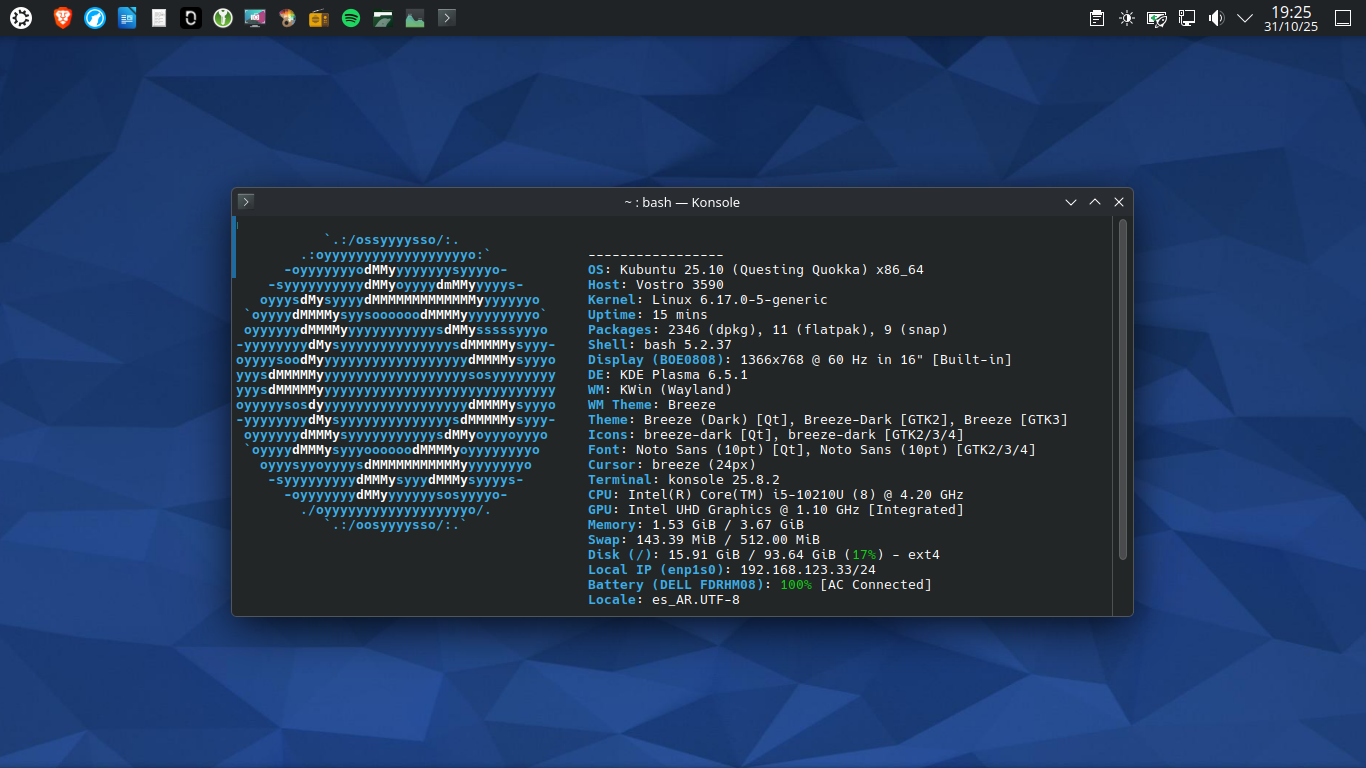Launch Spotify from the task manager

click(x=350, y=18)
